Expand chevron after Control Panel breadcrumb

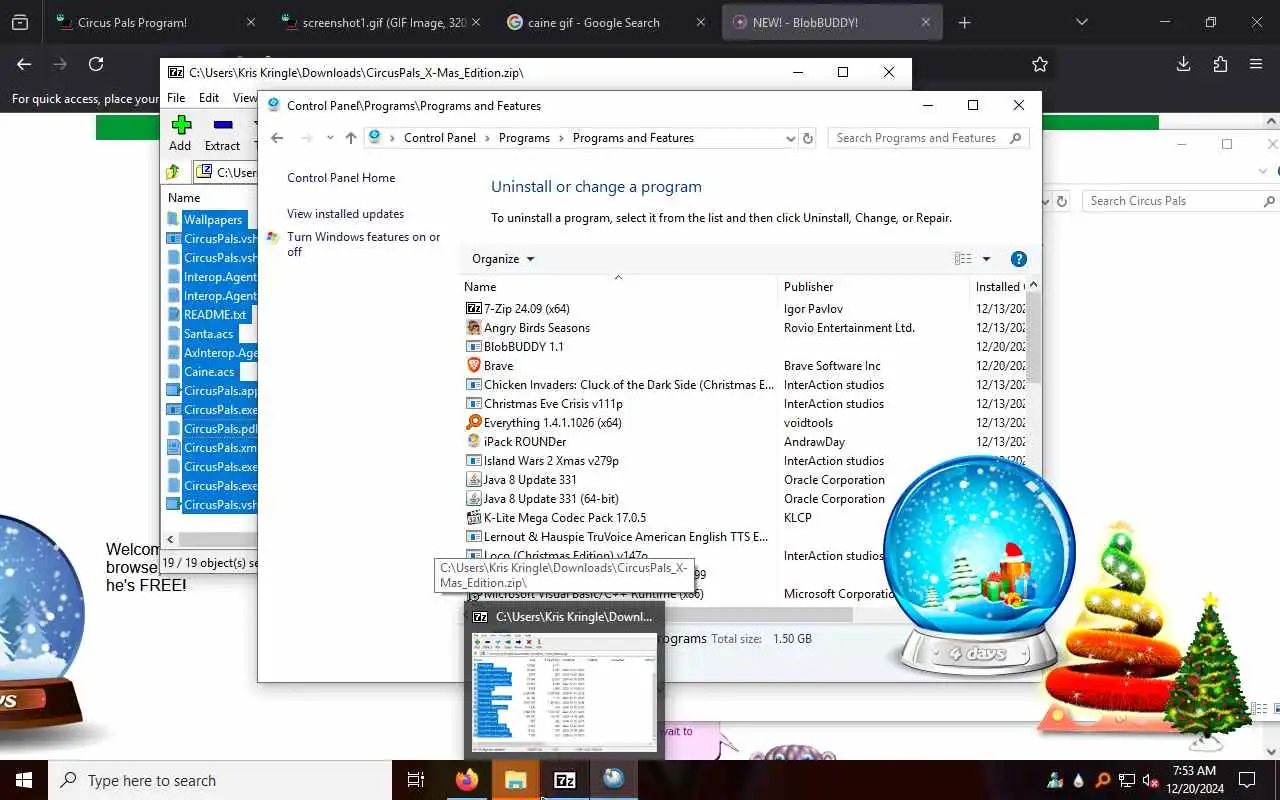tap(488, 138)
